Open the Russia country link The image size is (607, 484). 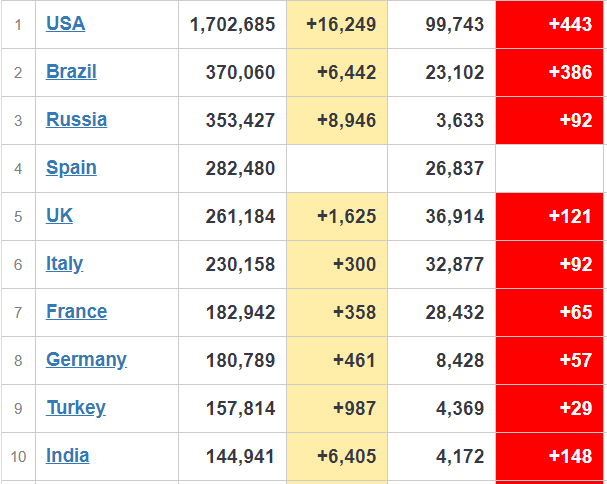pos(76,120)
